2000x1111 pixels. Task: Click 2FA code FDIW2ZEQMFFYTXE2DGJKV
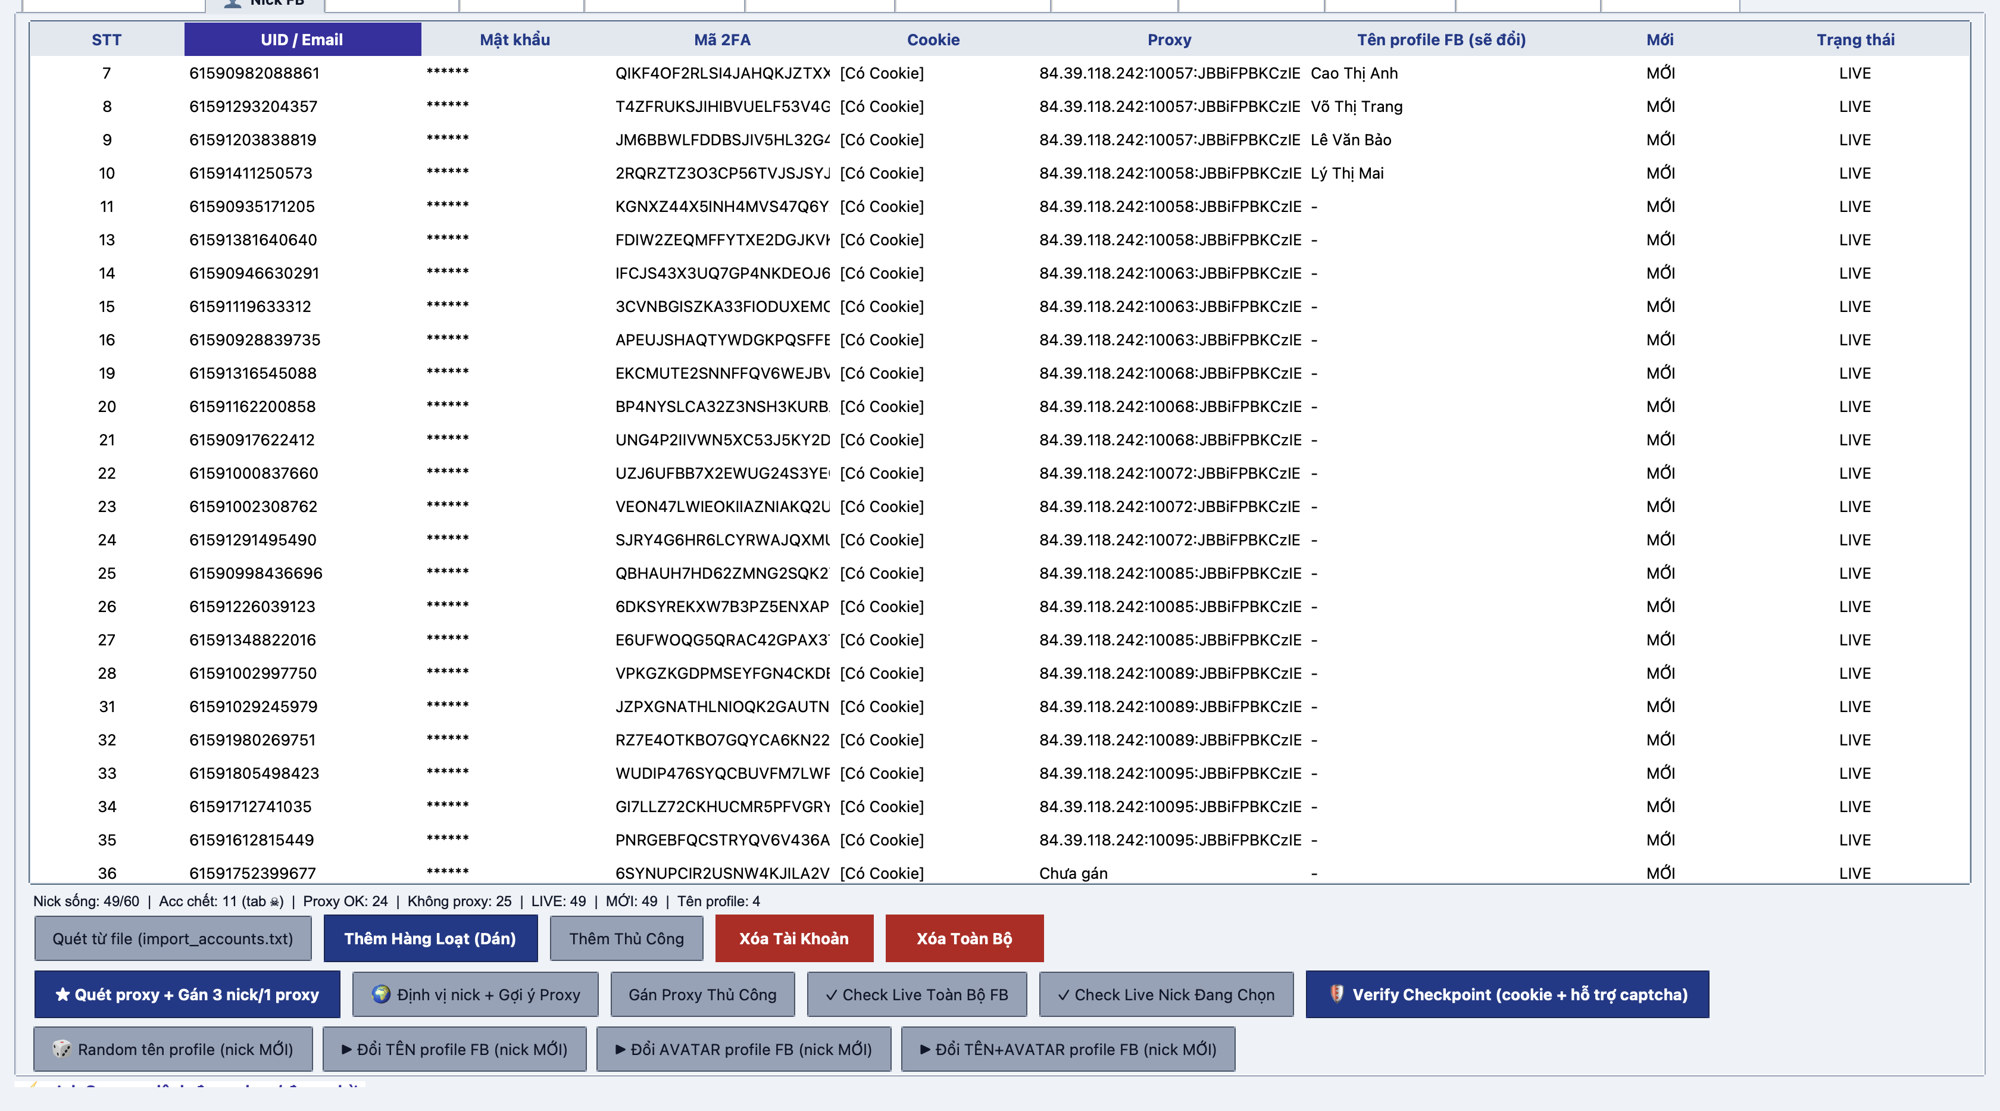[722, 240]
